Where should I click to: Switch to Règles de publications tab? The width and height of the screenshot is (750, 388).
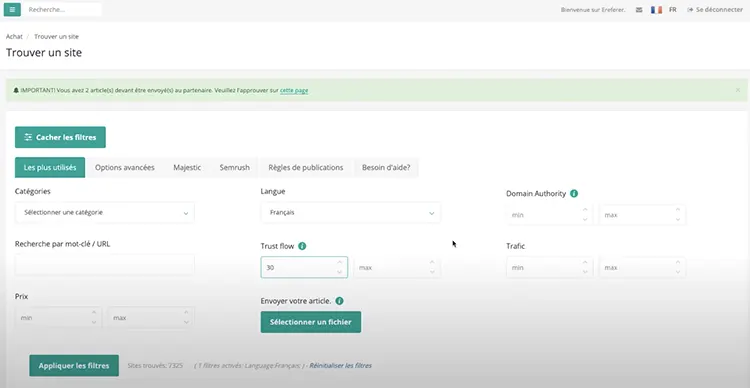pyautogui.click(x=306, y=167)
